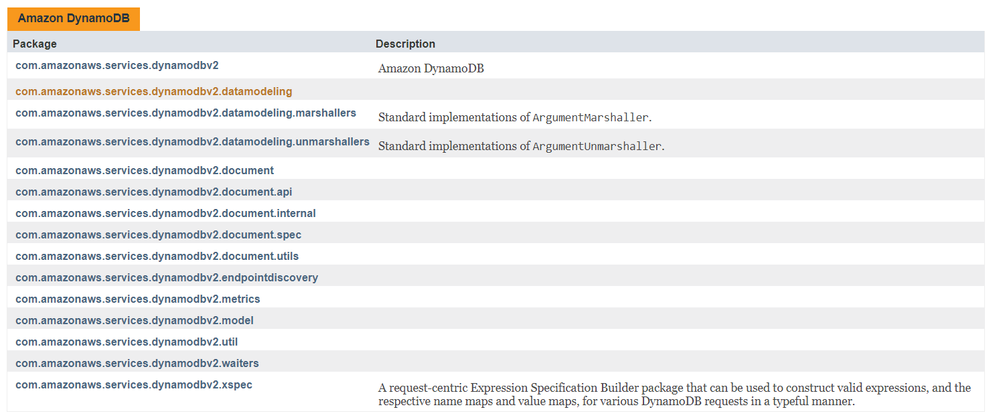The width and height of the screenshot is (999, 420).
Task: Click the ArgumentMarshaller code text
Action: (591, 118)
